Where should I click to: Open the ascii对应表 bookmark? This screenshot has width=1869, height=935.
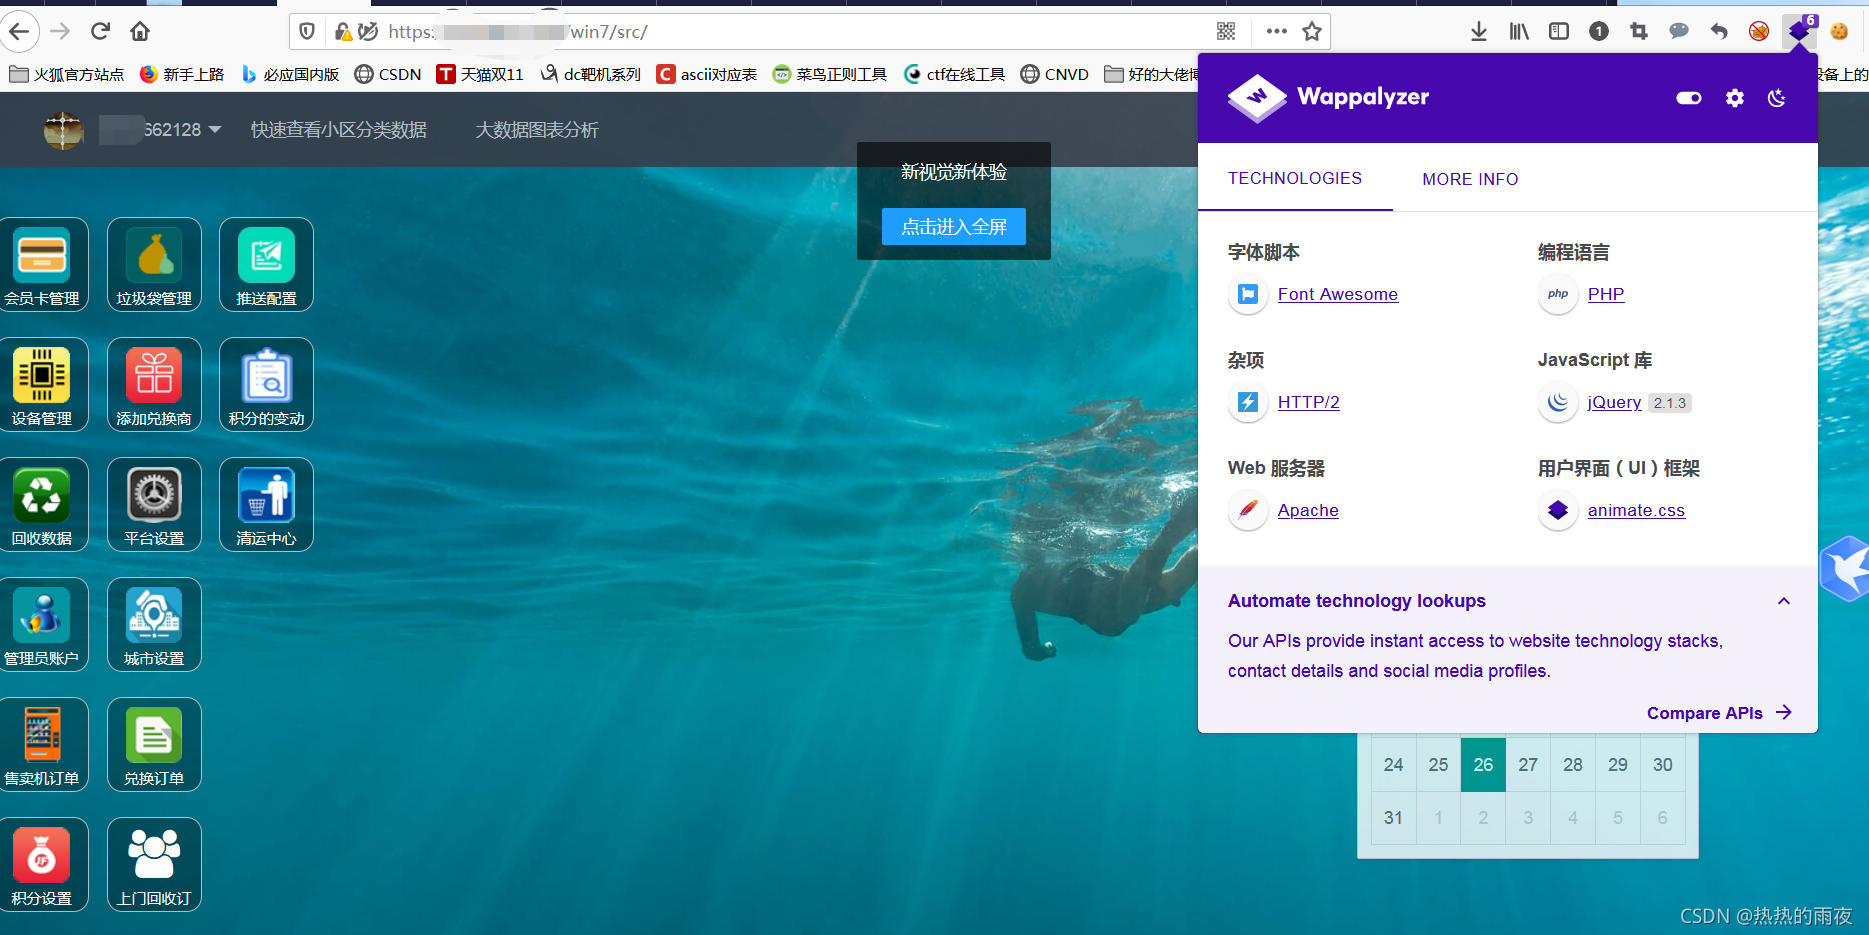click(707, 74)
